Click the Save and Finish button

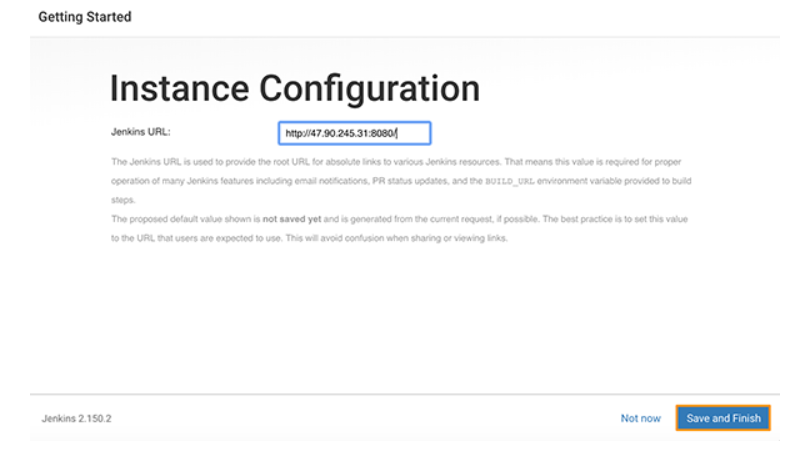[723, 418]
